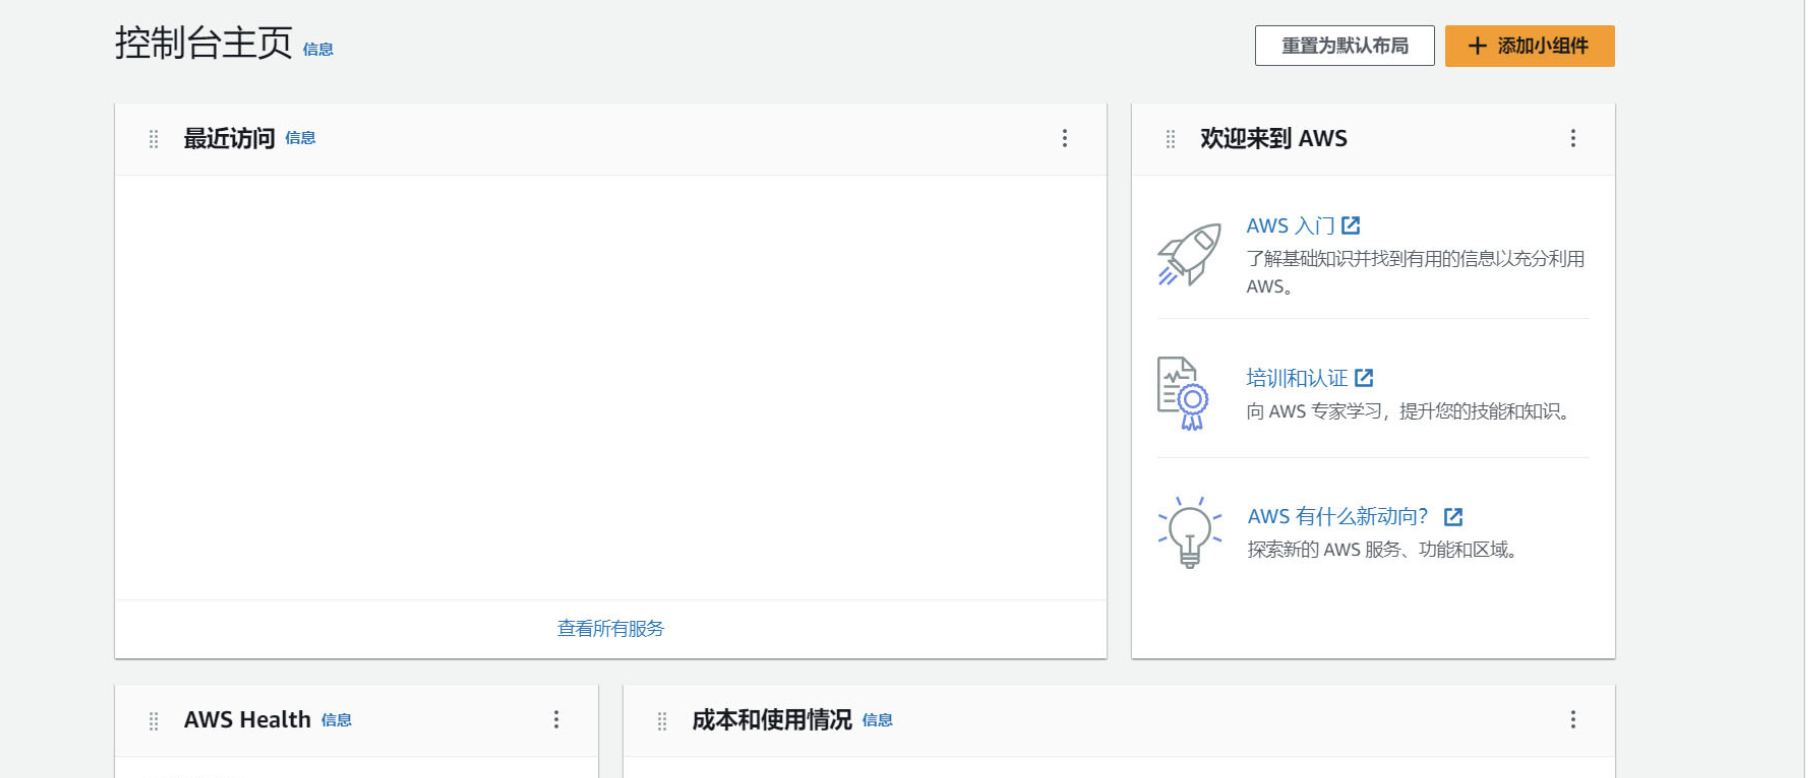1808x778 pixels.
Task: Grab drag handle of 成本和使用情况 widget
Action: tap(661, 721)
